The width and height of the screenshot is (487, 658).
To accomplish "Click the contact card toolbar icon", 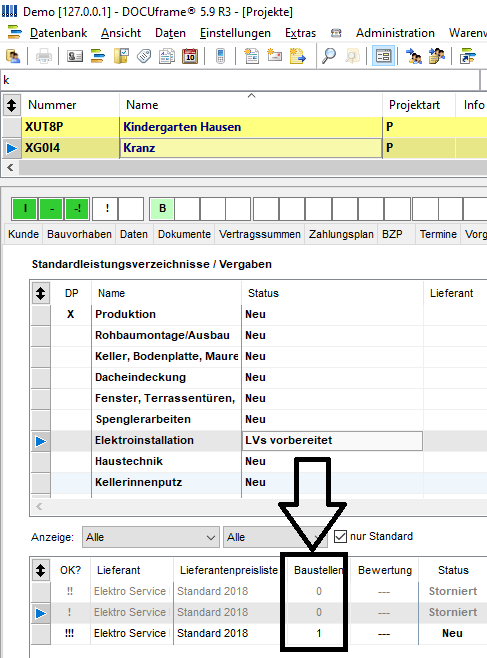I will [x=75, y=56].
